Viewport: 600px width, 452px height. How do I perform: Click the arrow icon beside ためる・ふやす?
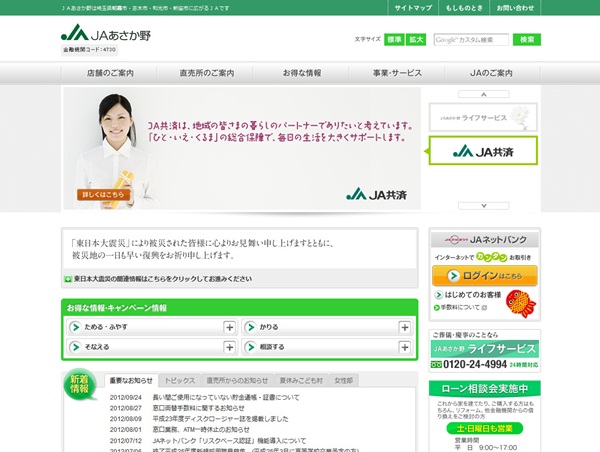click(x=75, y=327)
